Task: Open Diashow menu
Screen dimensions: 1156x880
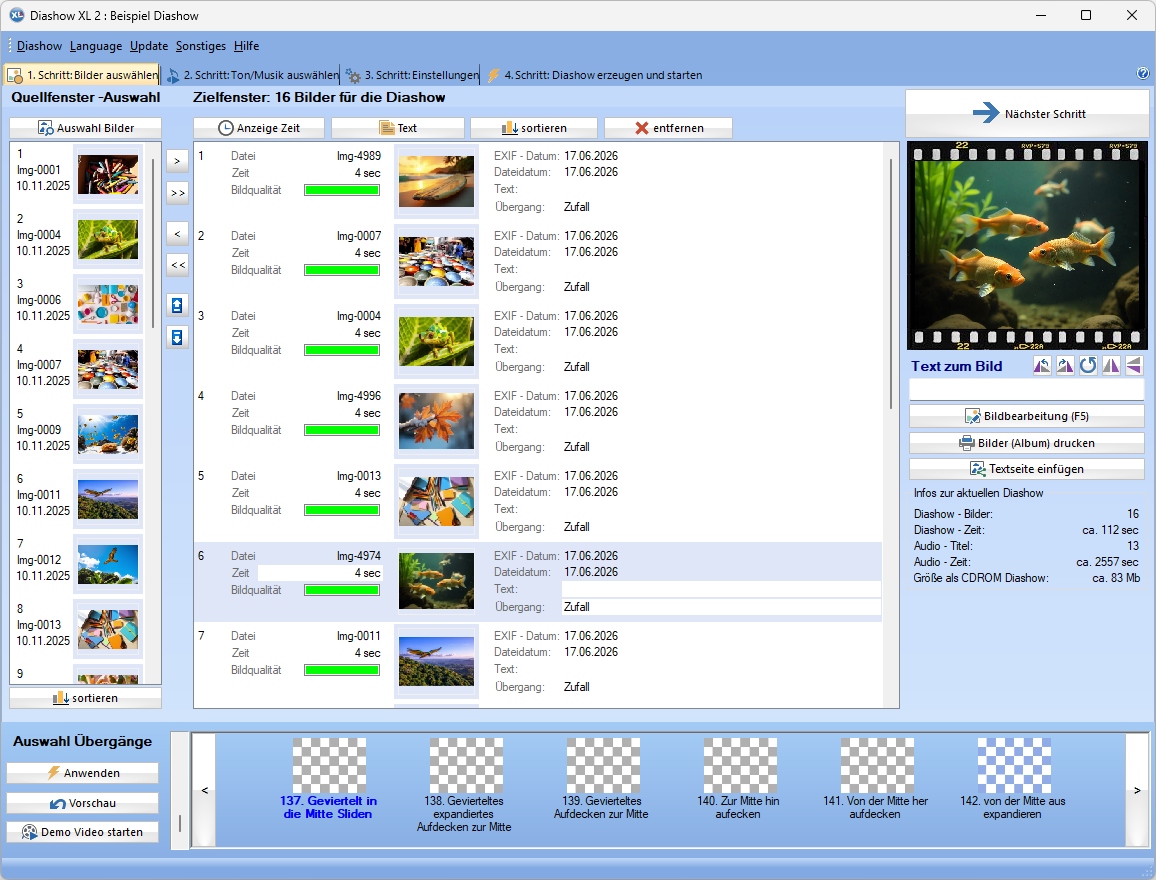Action: pyautogui.click(x=39, y=46)
